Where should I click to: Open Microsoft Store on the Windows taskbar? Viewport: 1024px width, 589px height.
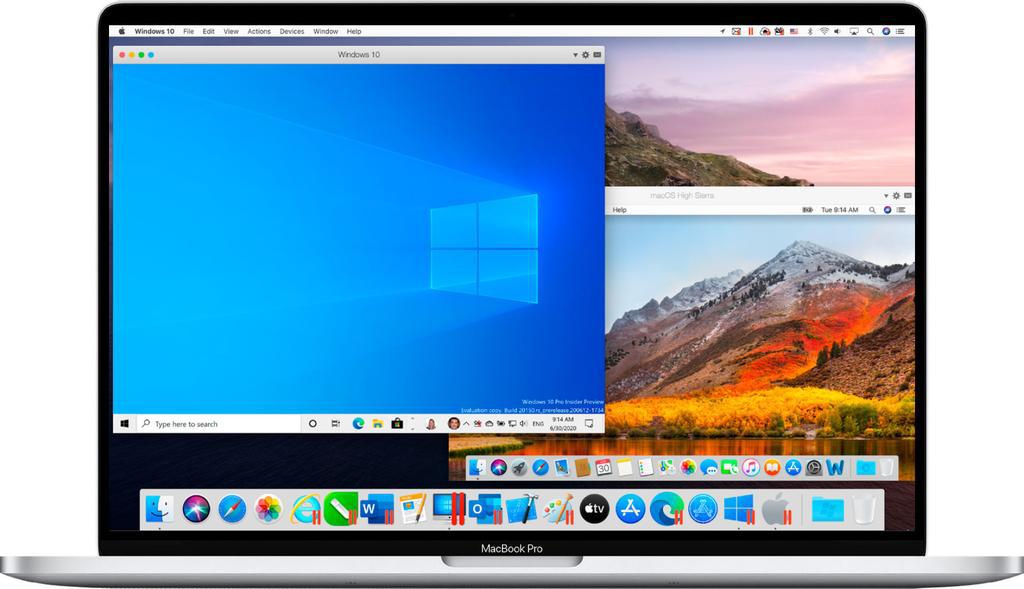397,424
